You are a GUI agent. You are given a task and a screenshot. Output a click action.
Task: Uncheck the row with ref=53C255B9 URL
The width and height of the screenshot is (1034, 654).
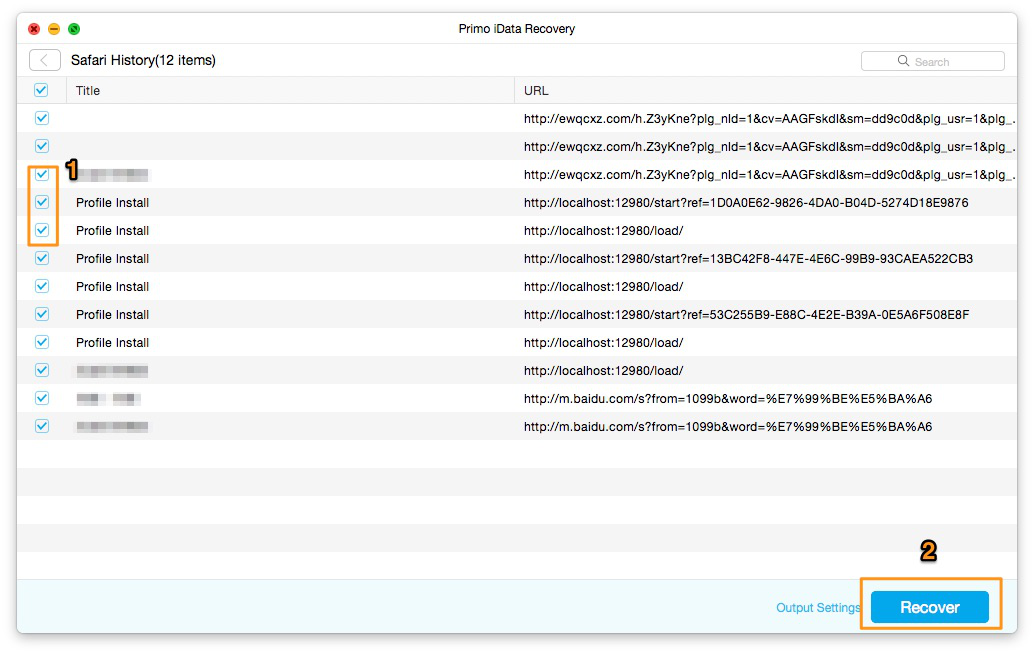[x=42, y=314]
